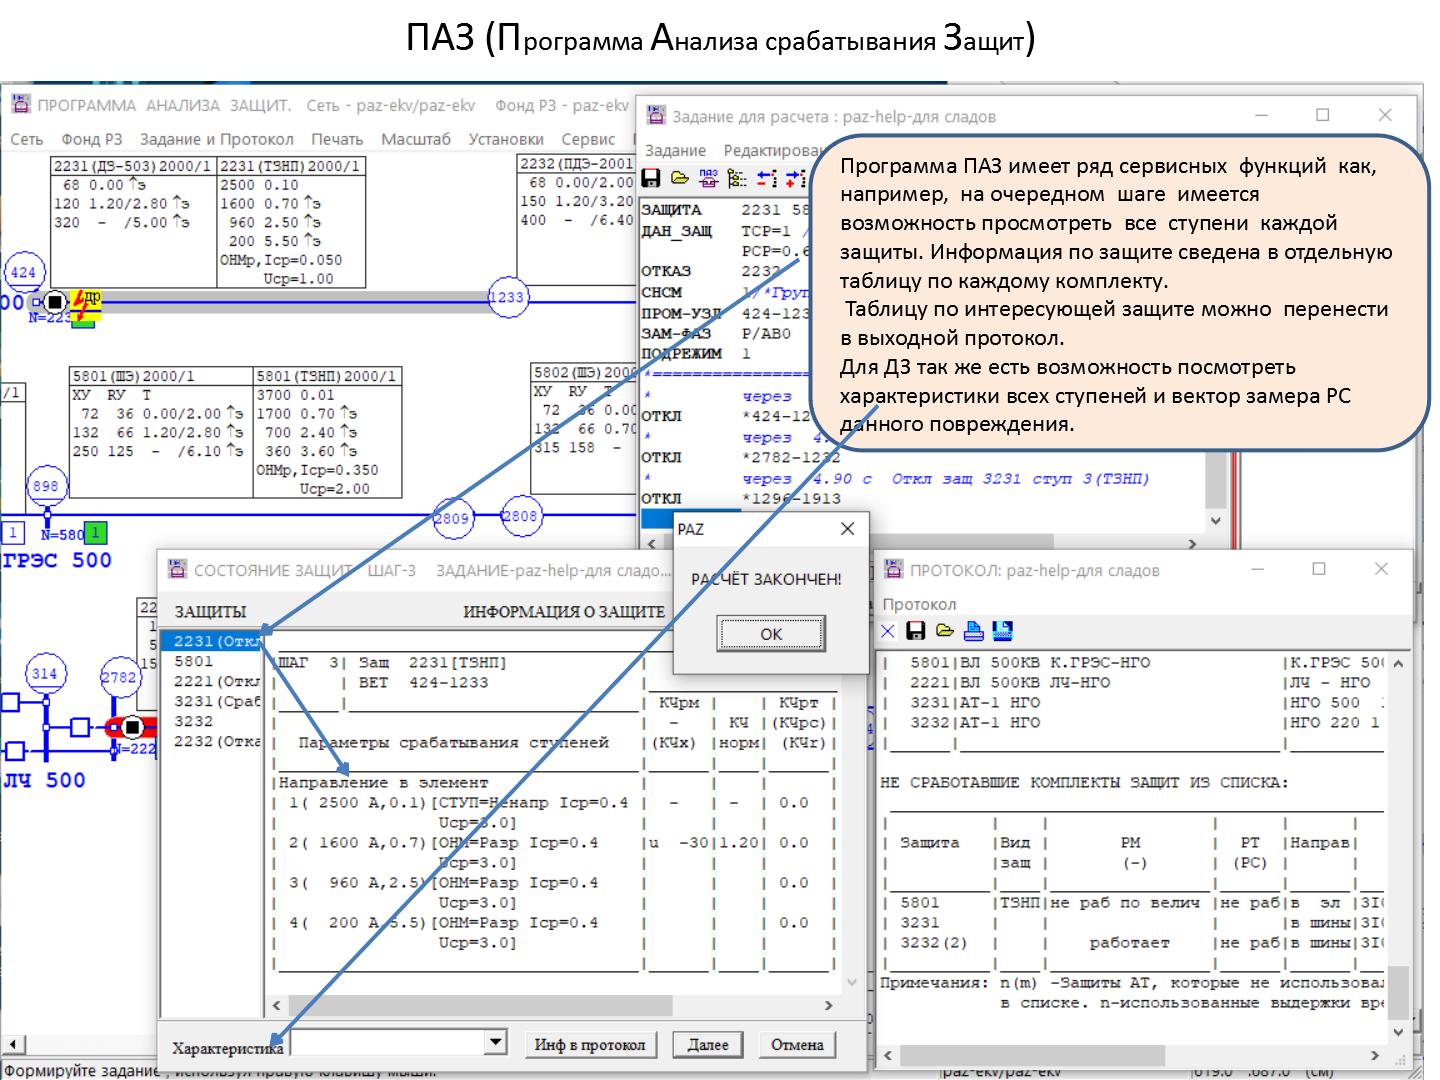Open the Задание и Протокол menu
The height and width of the screenshot is (1080, 1440).
click(x=216, y=139)
